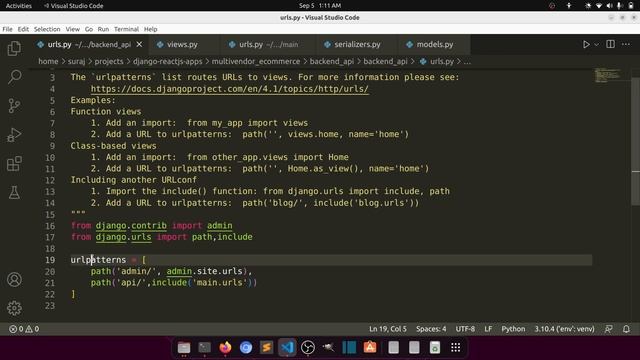Open the Go menu
640x360 pixels.
pyautogui.click(x=89, y=29)
